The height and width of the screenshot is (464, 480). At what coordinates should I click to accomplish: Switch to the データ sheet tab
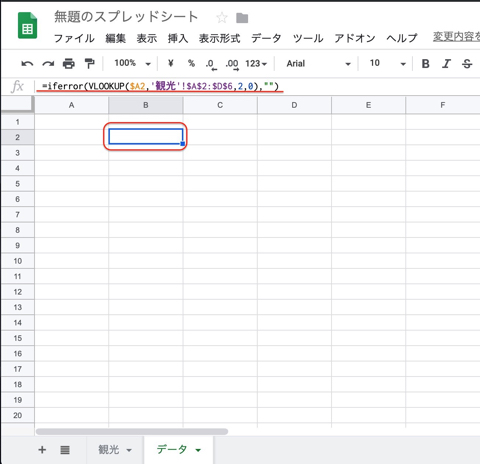pos(172,450)
